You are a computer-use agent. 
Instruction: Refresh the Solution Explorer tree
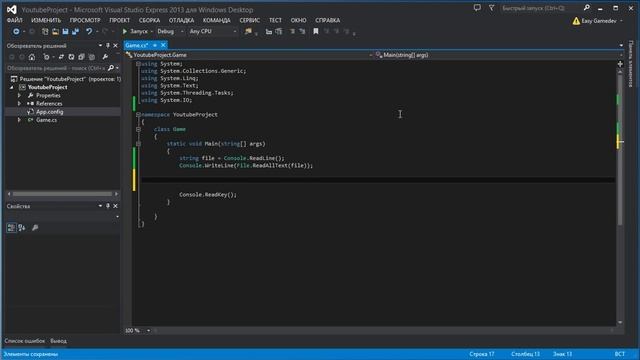71,57
